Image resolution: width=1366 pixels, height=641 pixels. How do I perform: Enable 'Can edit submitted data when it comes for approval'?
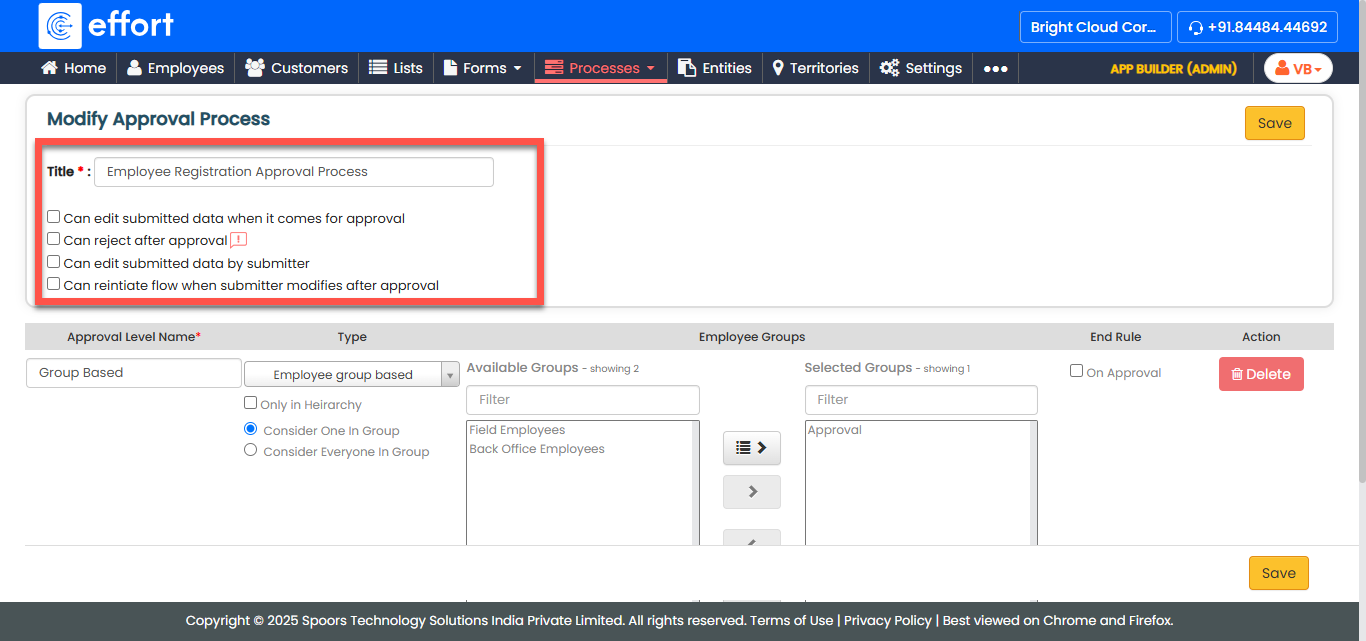54,217
